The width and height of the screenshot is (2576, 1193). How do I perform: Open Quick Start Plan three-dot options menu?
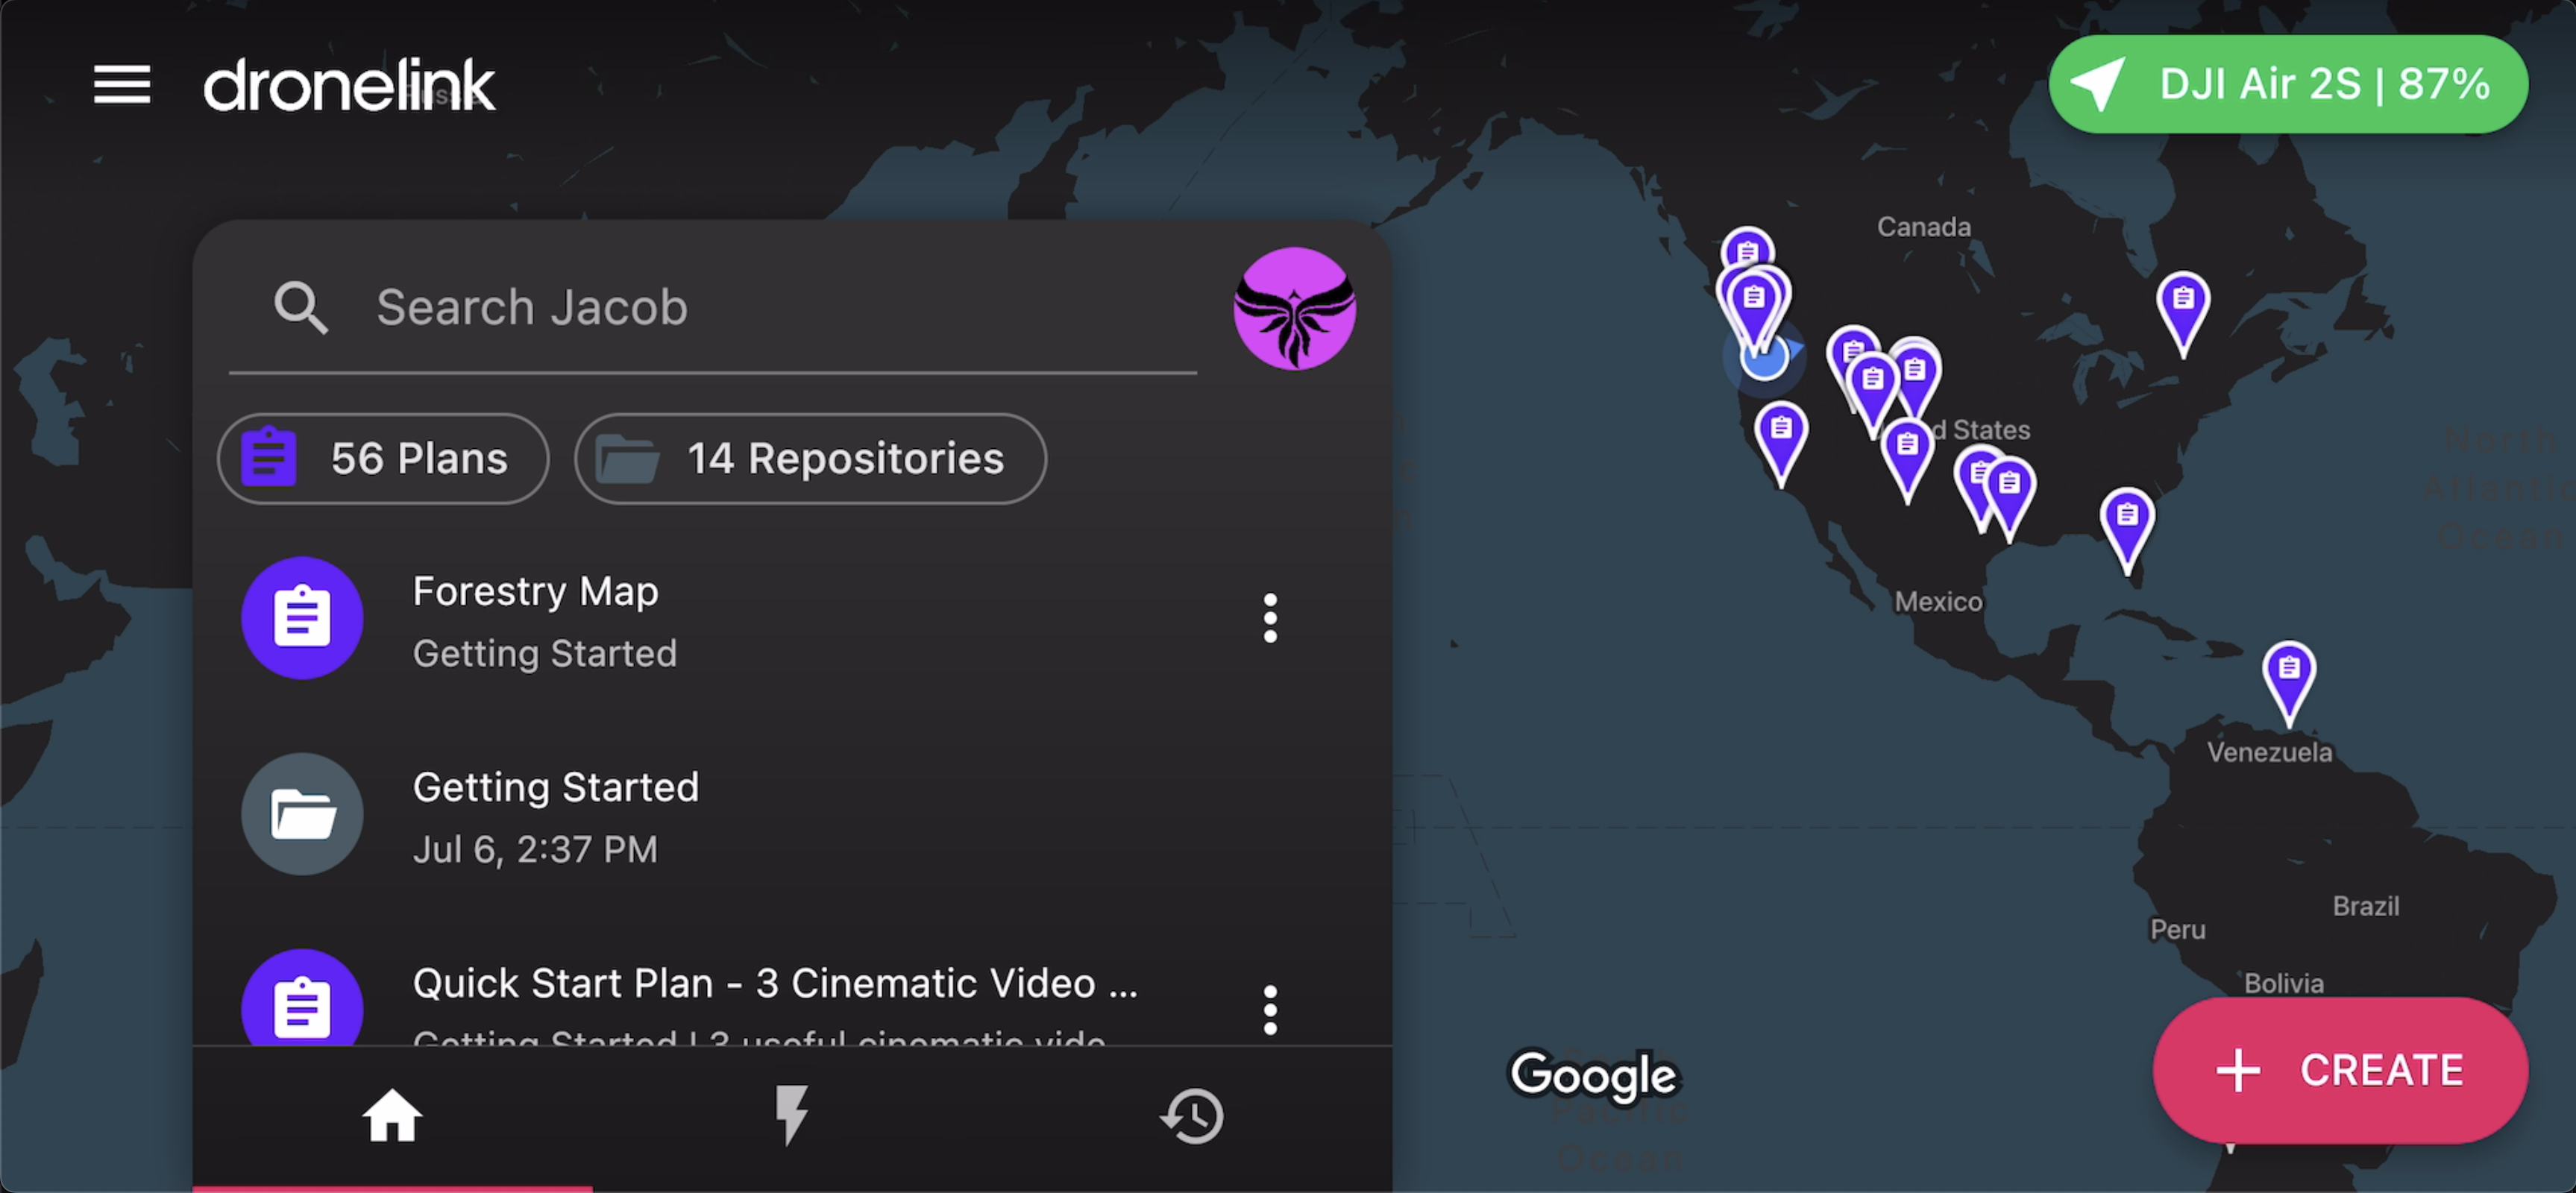point(1270,1010)
